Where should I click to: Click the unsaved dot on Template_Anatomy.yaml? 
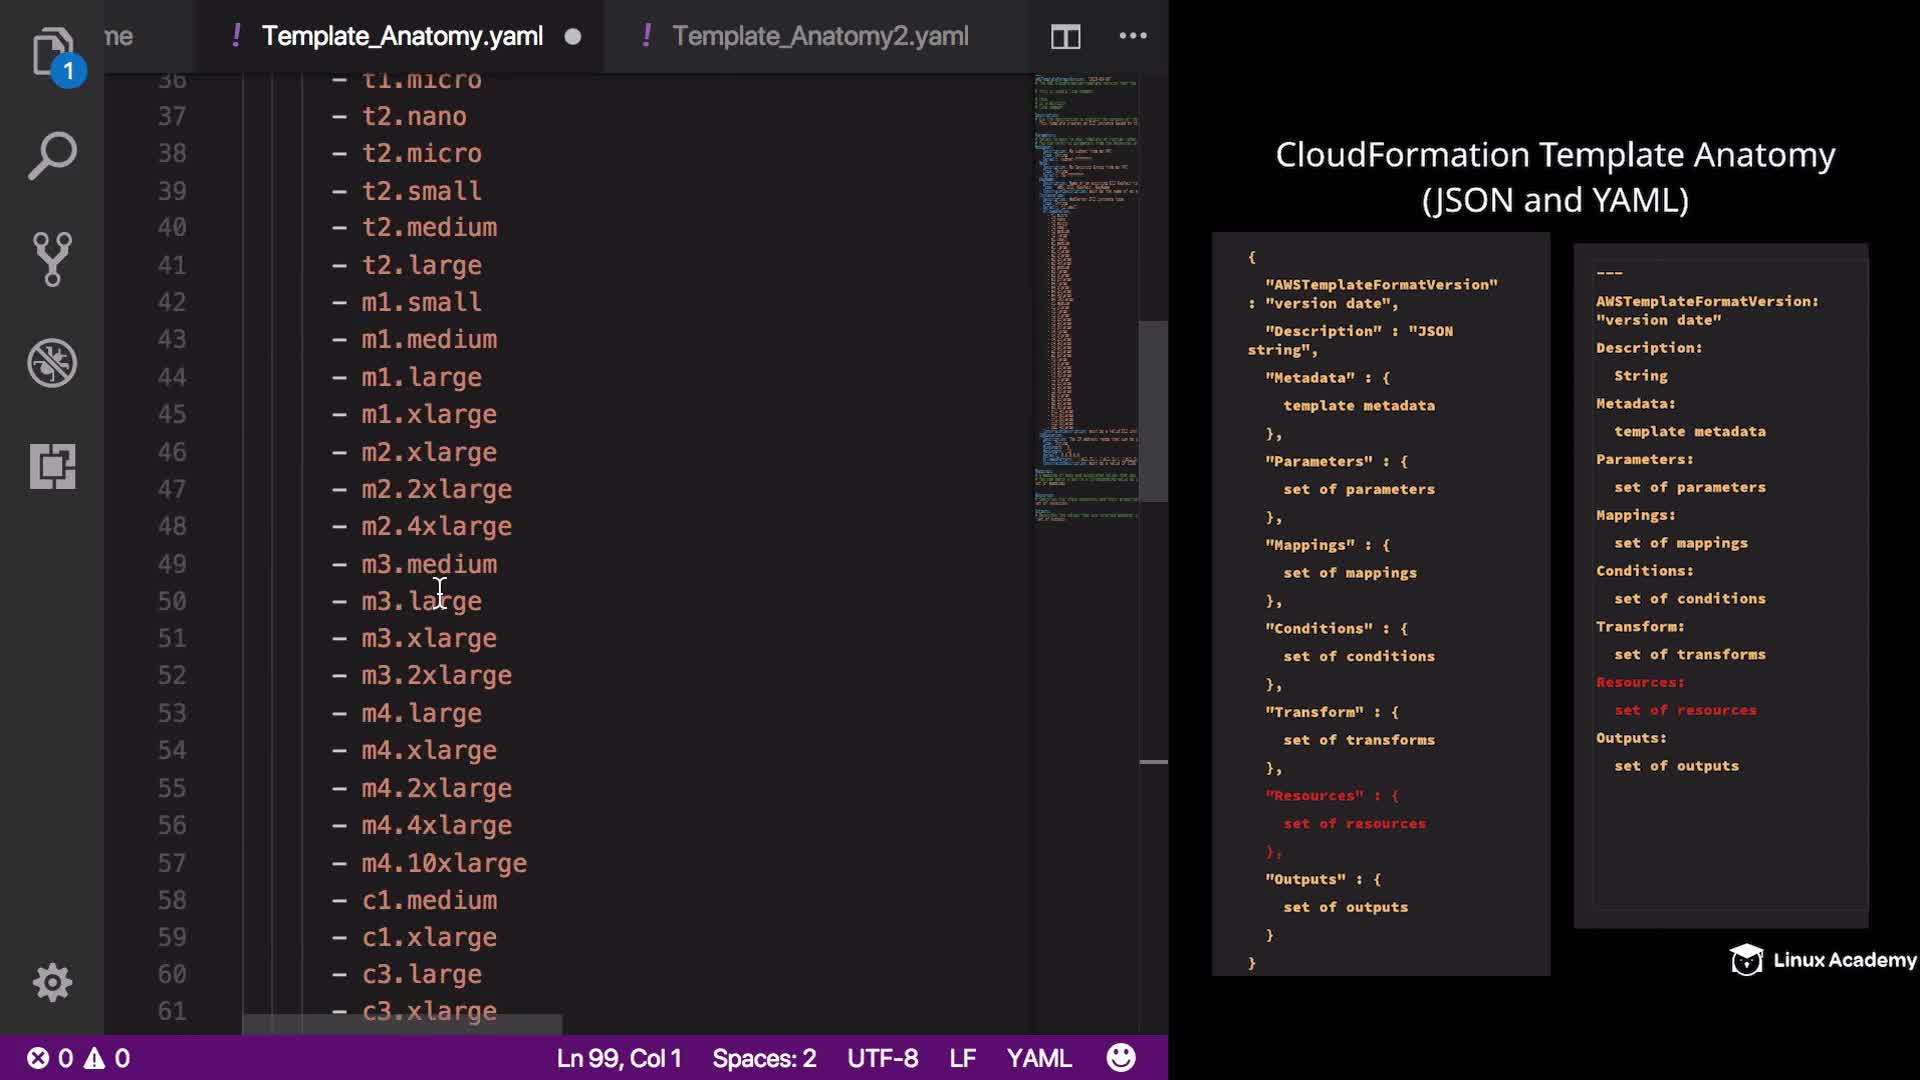[x=573, y=37]
